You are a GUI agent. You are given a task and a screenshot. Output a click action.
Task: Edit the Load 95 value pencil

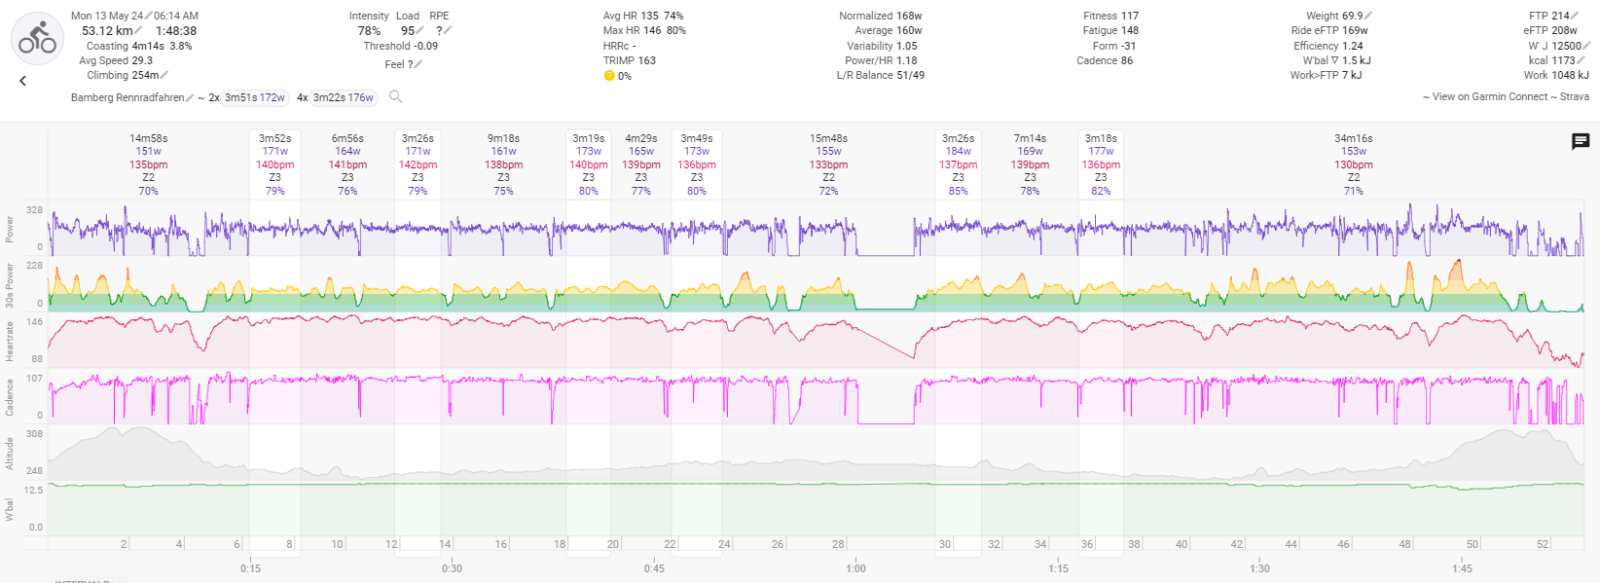(x=420, y=31)
